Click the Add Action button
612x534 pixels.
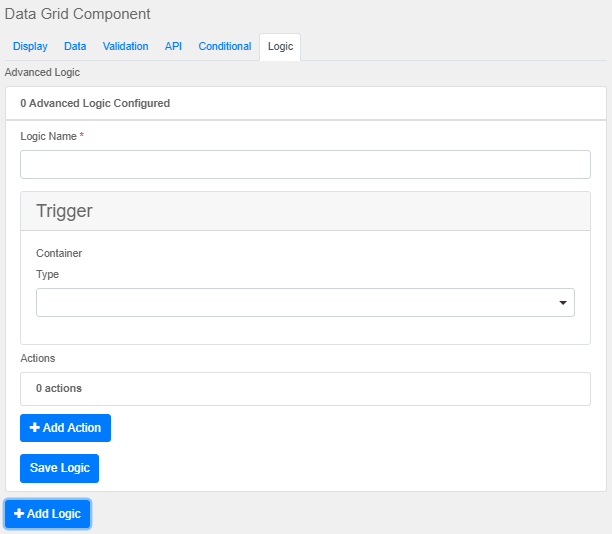click(65, 428)
